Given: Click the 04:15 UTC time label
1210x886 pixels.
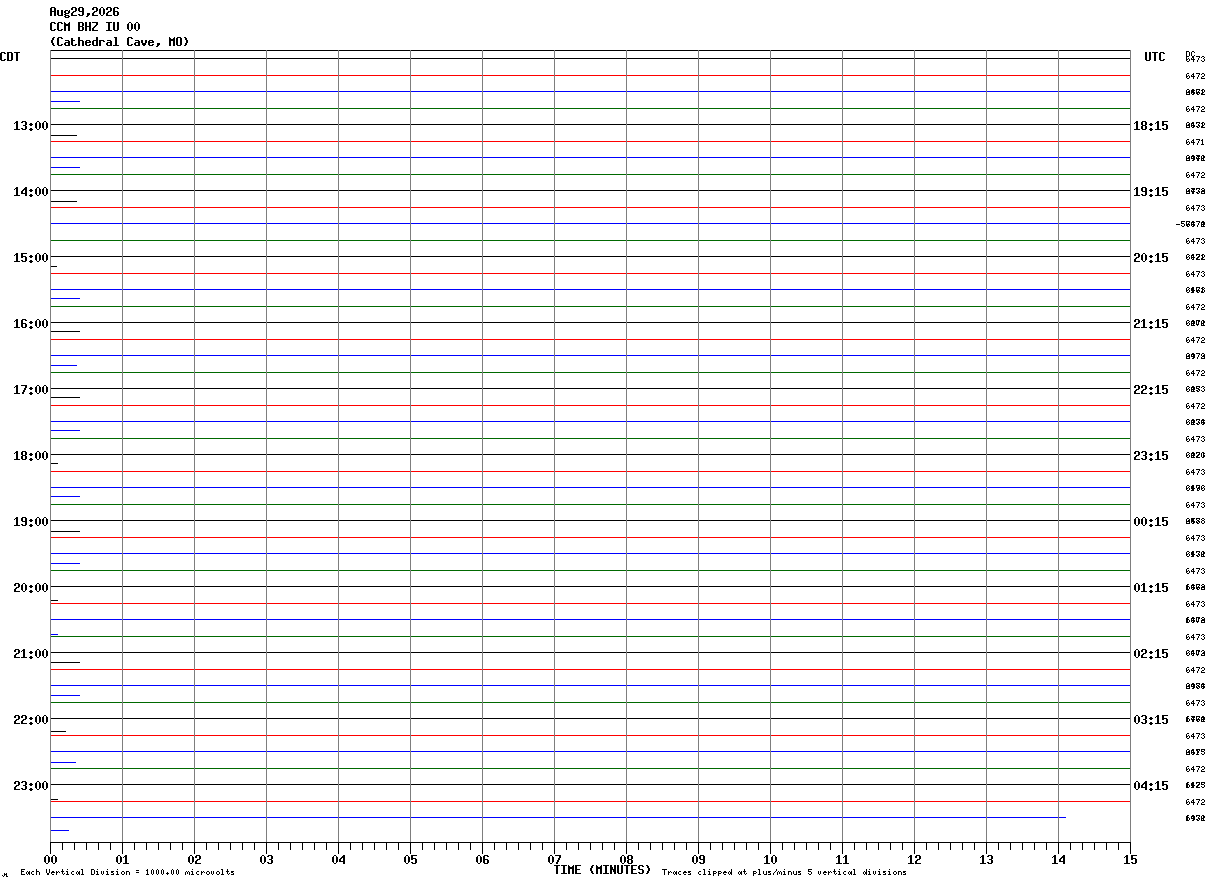Looking at the screenshot, I should click(x=1150, y=786).
